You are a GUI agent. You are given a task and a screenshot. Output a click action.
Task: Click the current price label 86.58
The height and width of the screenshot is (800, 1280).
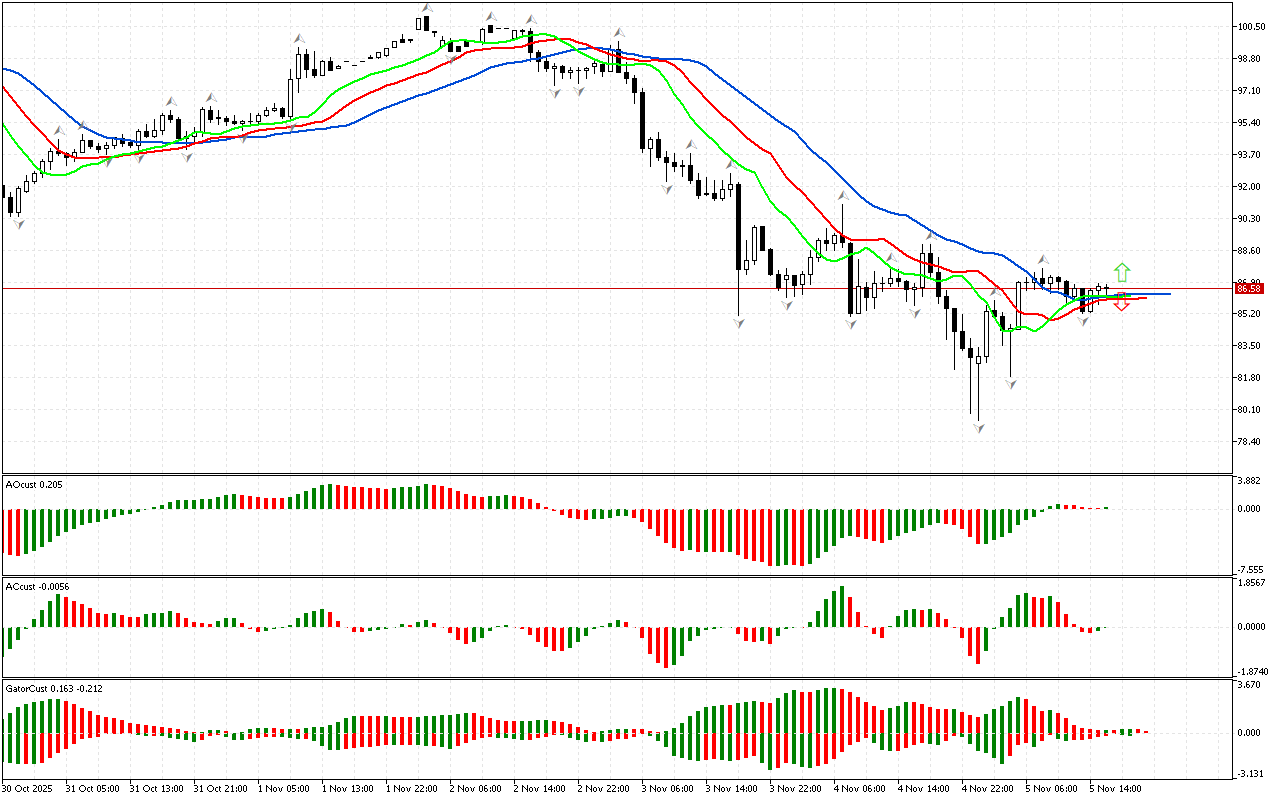point(1247,288)
